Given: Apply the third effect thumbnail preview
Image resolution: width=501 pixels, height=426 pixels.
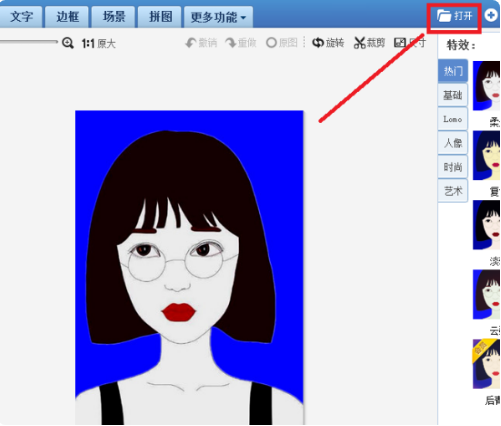Looking at the screenshot, I should click(x=486, y=225).
